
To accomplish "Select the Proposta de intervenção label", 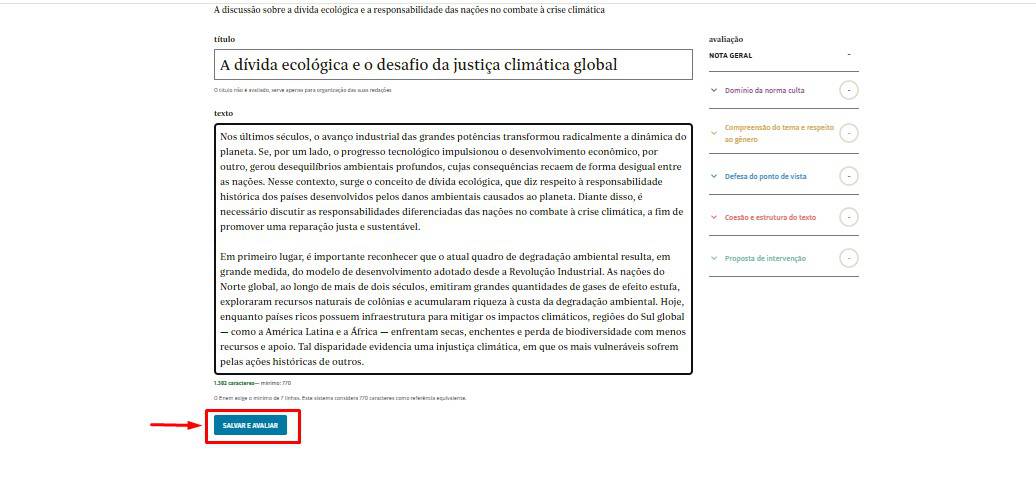I will [x=765, y=258].
